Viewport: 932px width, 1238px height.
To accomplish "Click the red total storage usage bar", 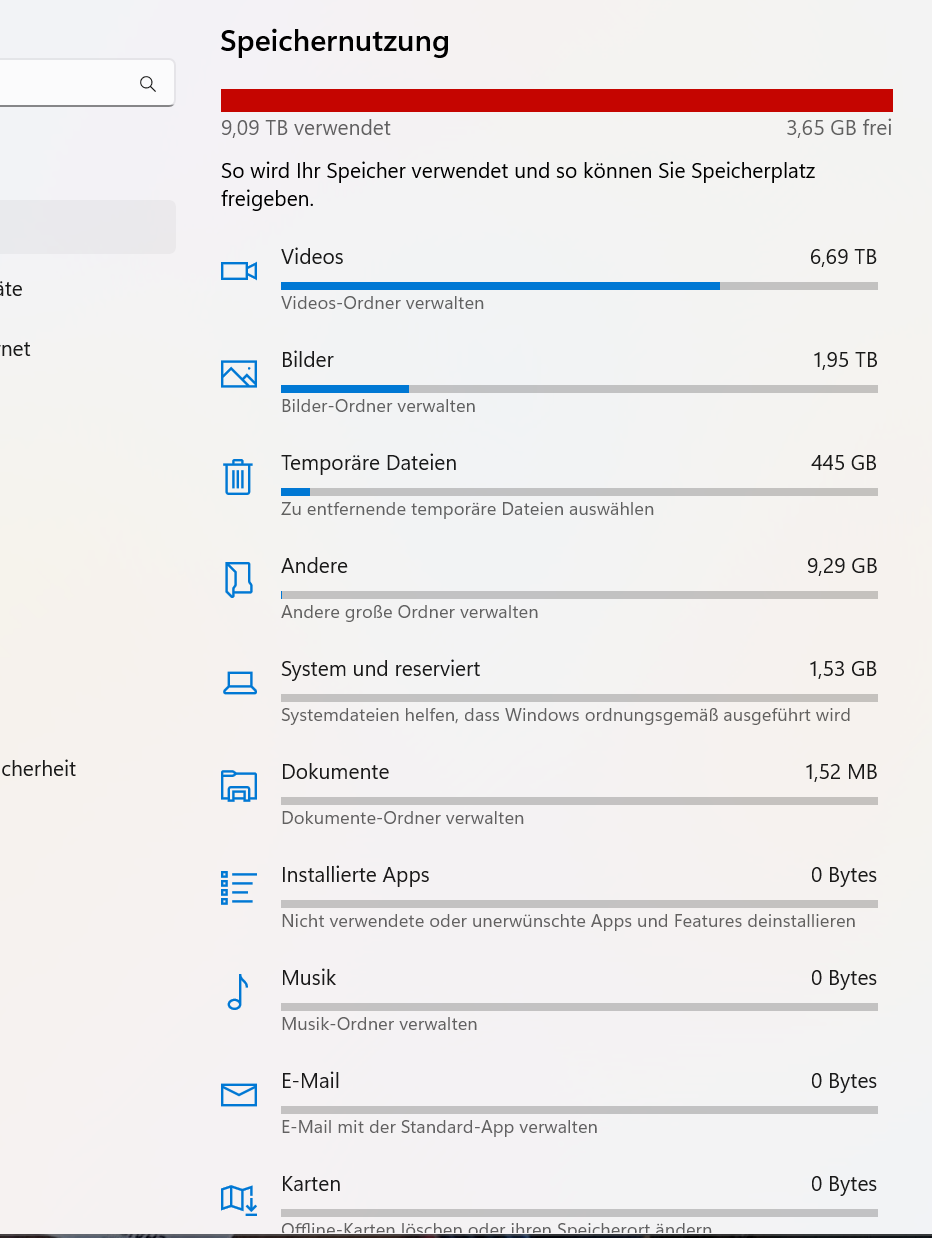I will tap(556, 100).
